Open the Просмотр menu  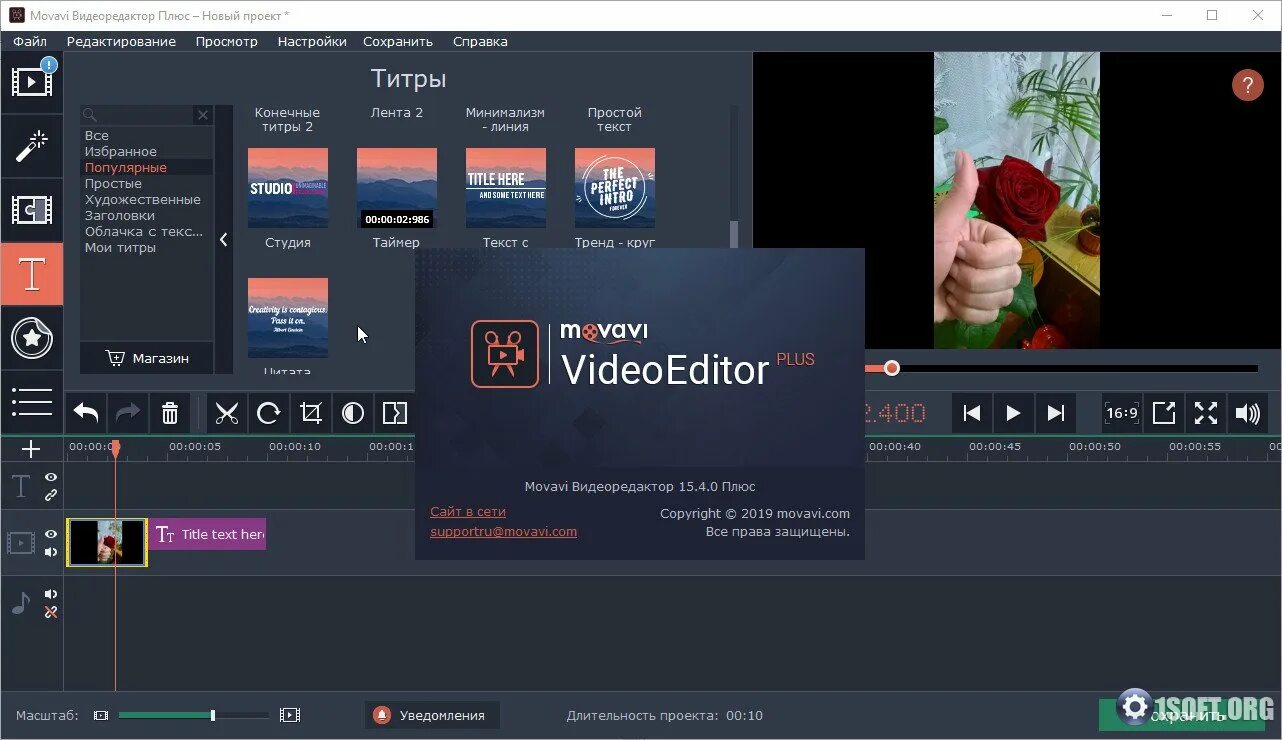tap(227, 41)
